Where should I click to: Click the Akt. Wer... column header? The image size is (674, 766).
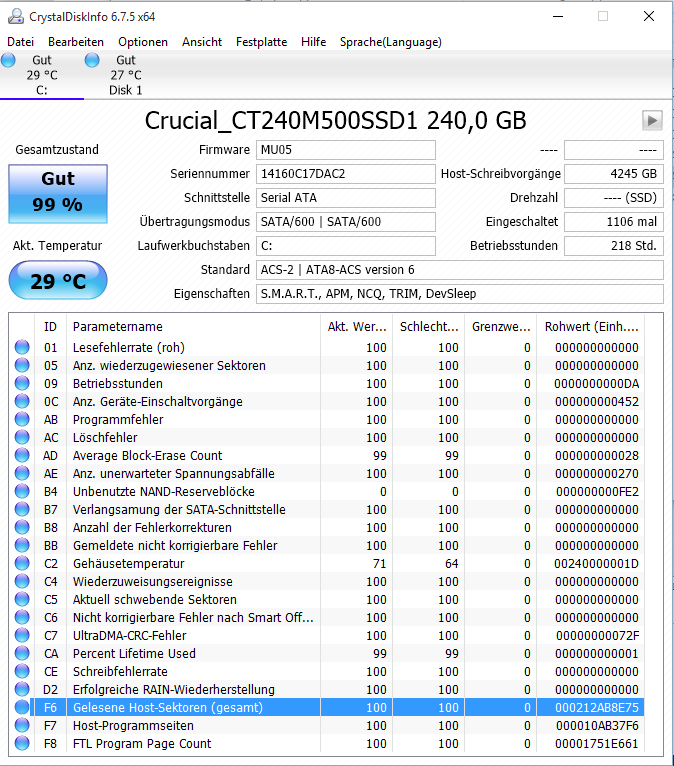coord(357,326)
